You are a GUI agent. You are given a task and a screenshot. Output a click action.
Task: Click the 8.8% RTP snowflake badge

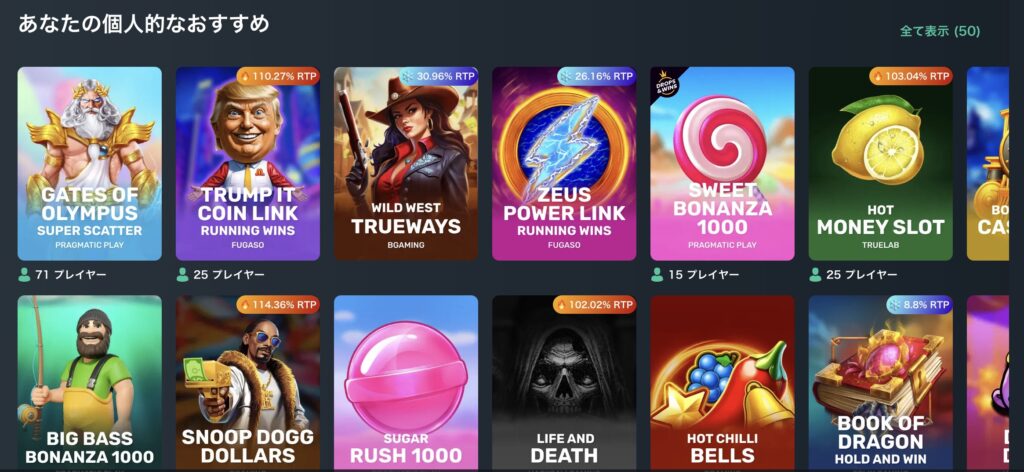pos(919,304)
